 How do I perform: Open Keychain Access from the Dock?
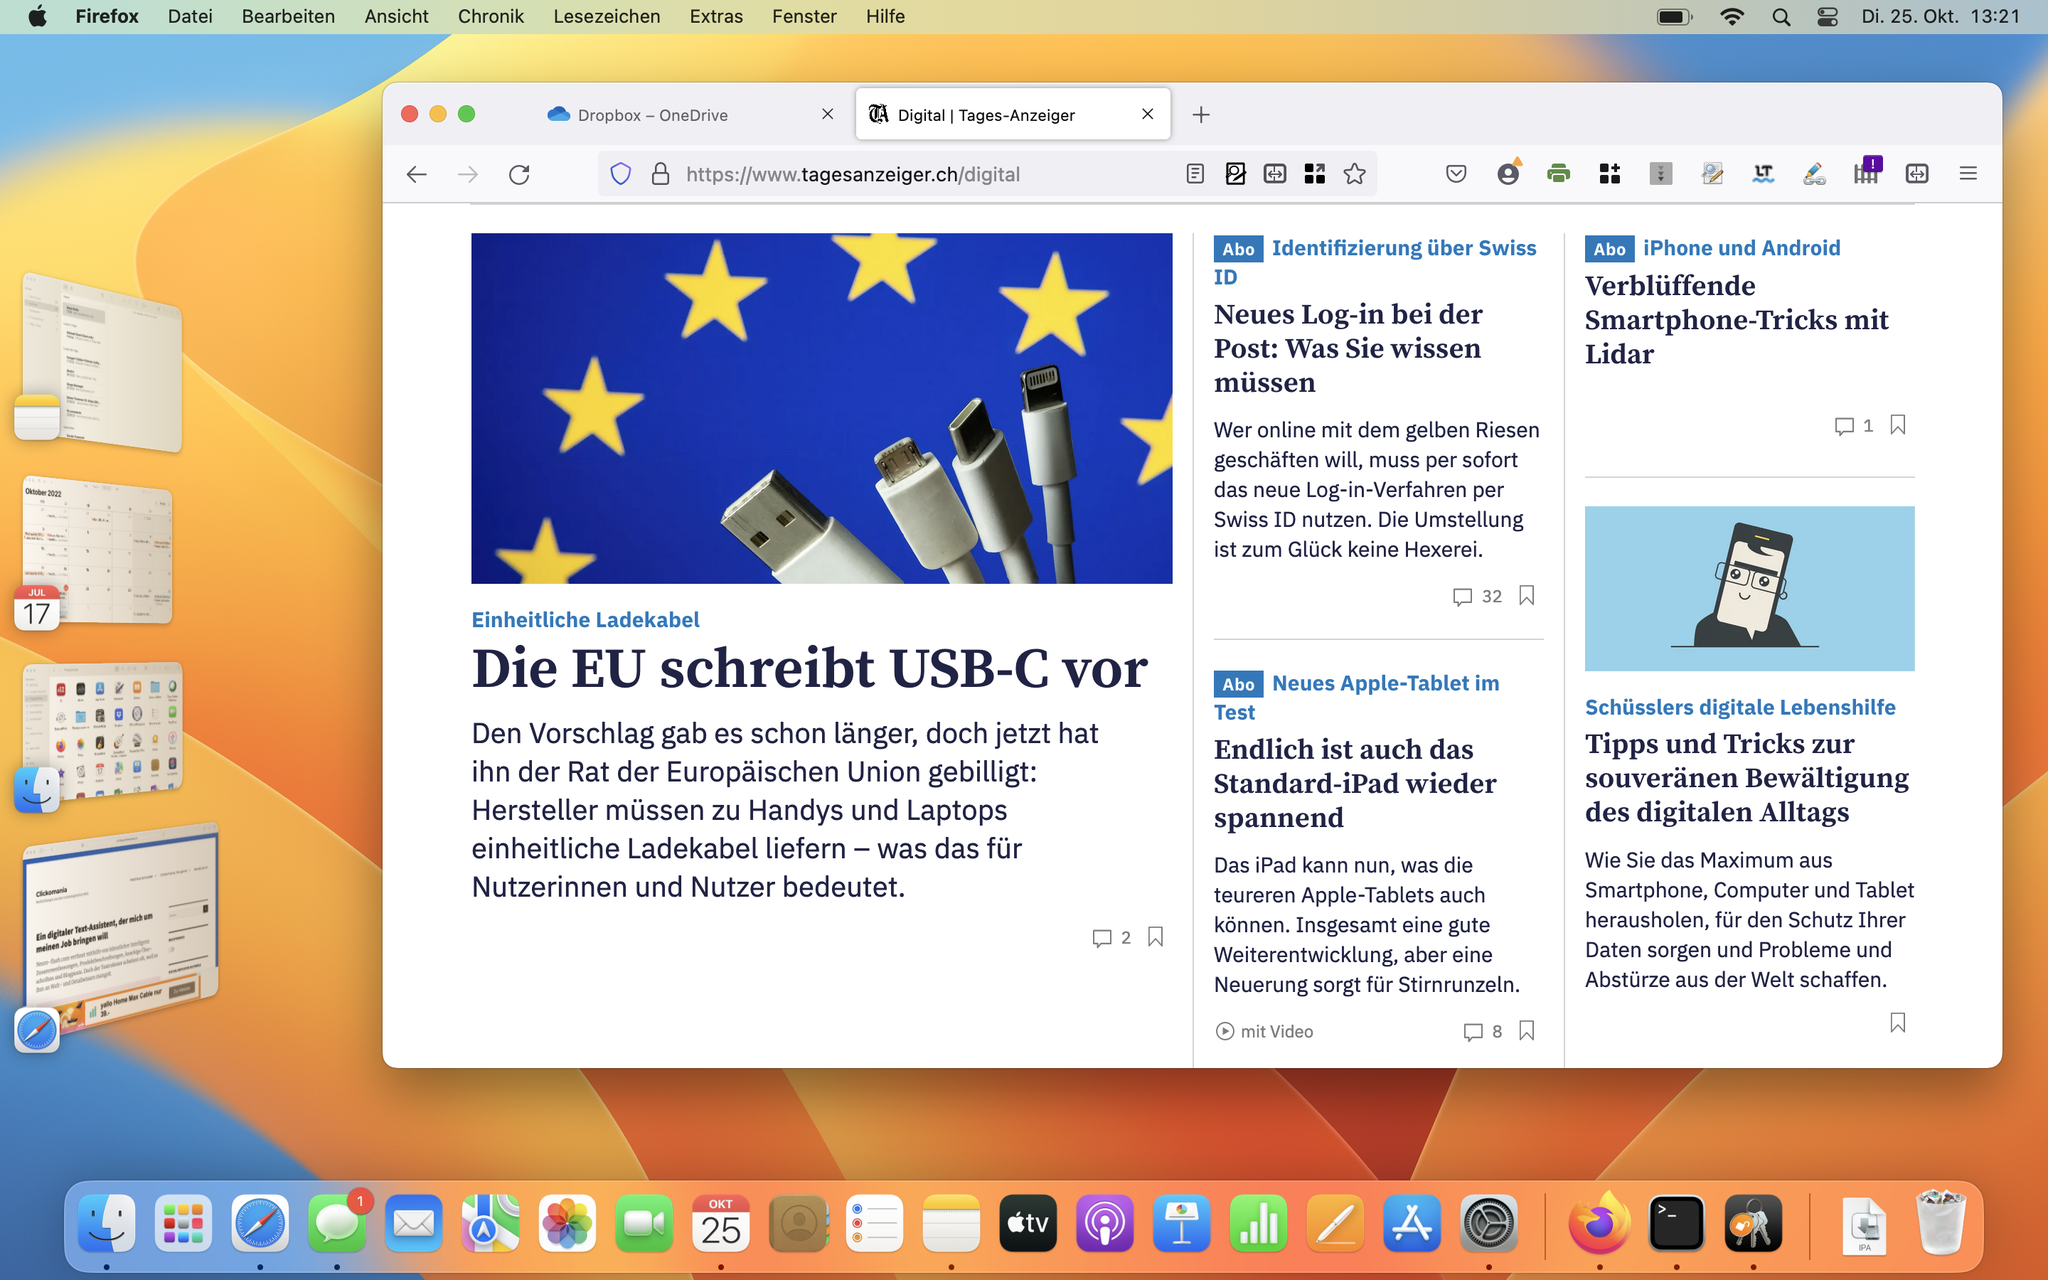[x=1753, y=1223]
